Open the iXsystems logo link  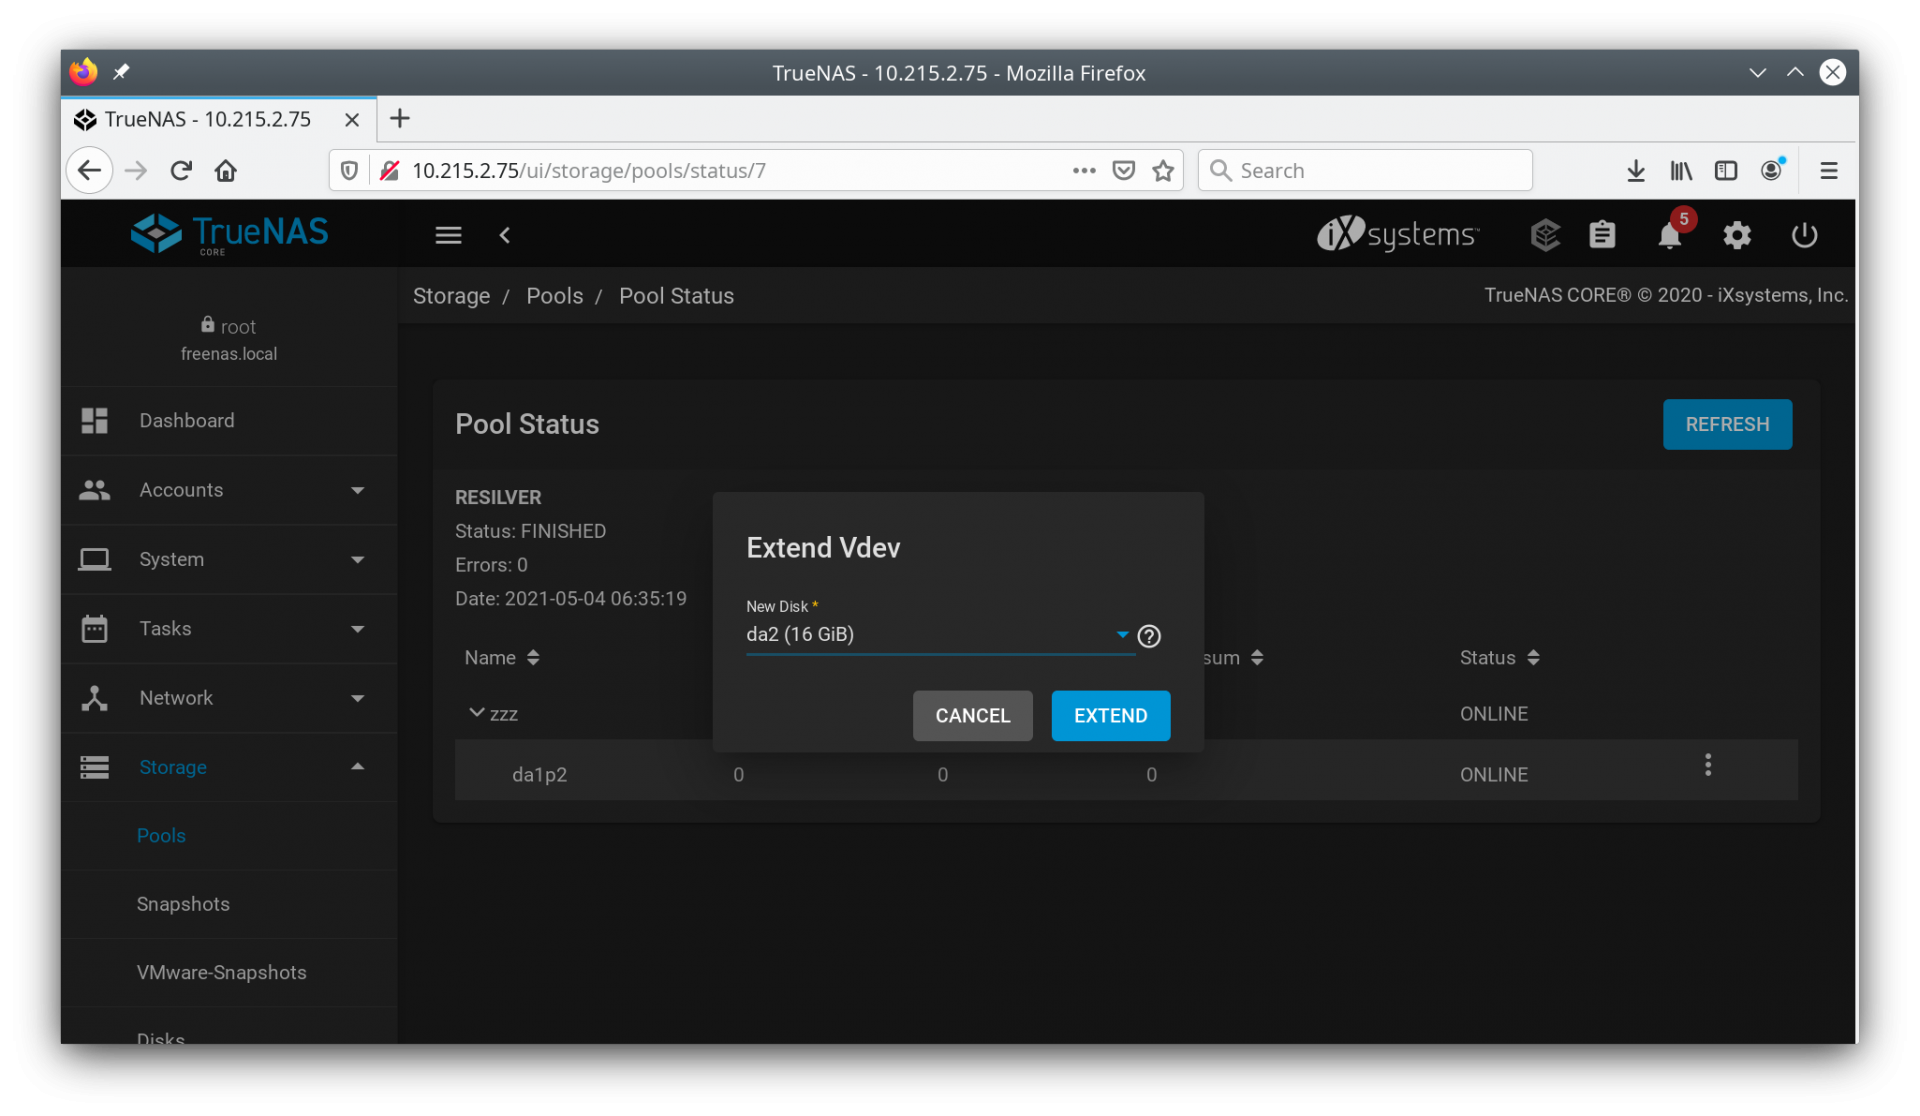pyautogui.click(x=1397, y=234)
